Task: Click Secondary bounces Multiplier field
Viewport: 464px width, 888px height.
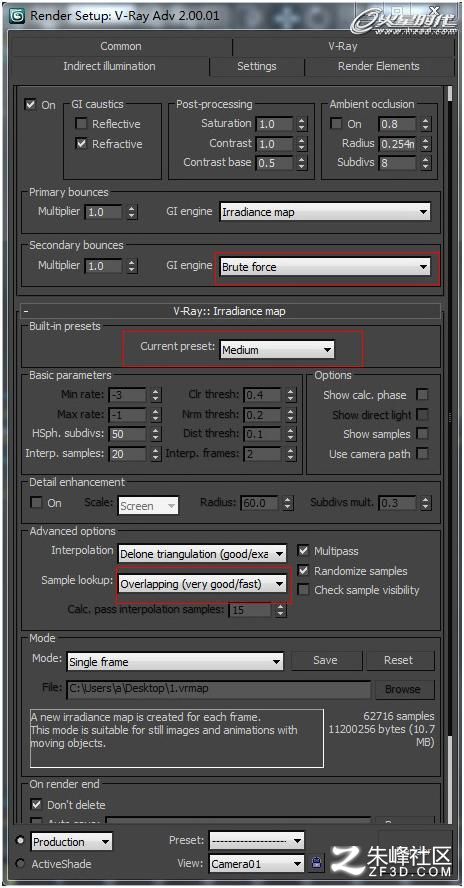Action: (103, 266)
